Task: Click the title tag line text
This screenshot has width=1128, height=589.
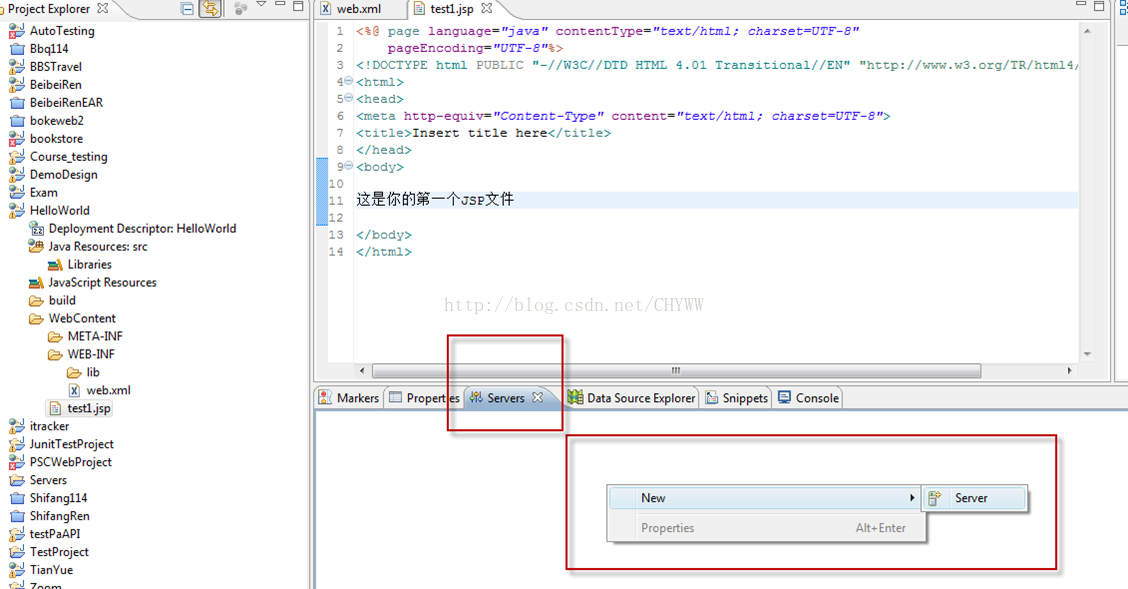Action: click(483, 133)
